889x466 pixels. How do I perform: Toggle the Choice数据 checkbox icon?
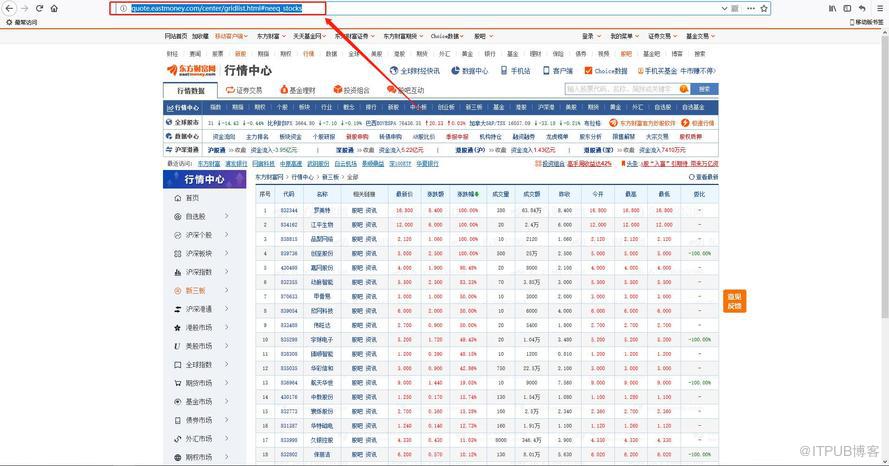(x=588, y=71)
